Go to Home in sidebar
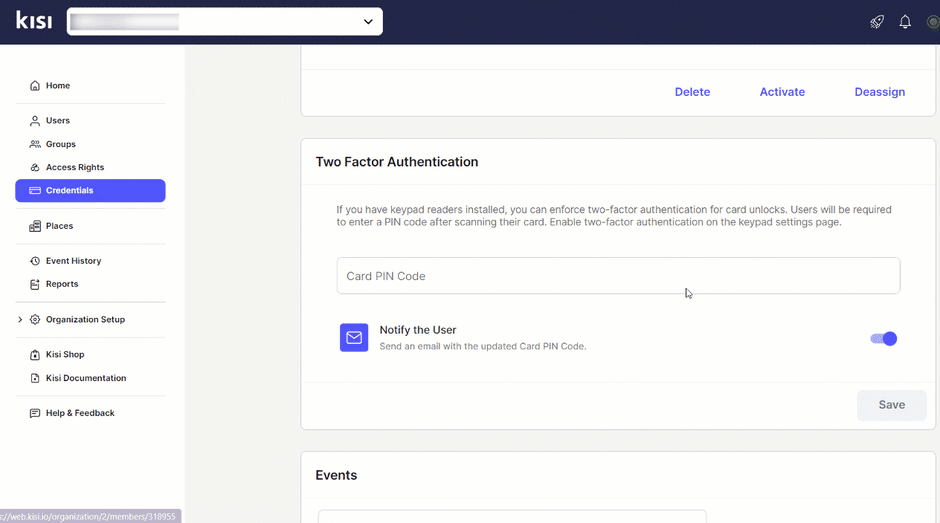 (58, 86)
